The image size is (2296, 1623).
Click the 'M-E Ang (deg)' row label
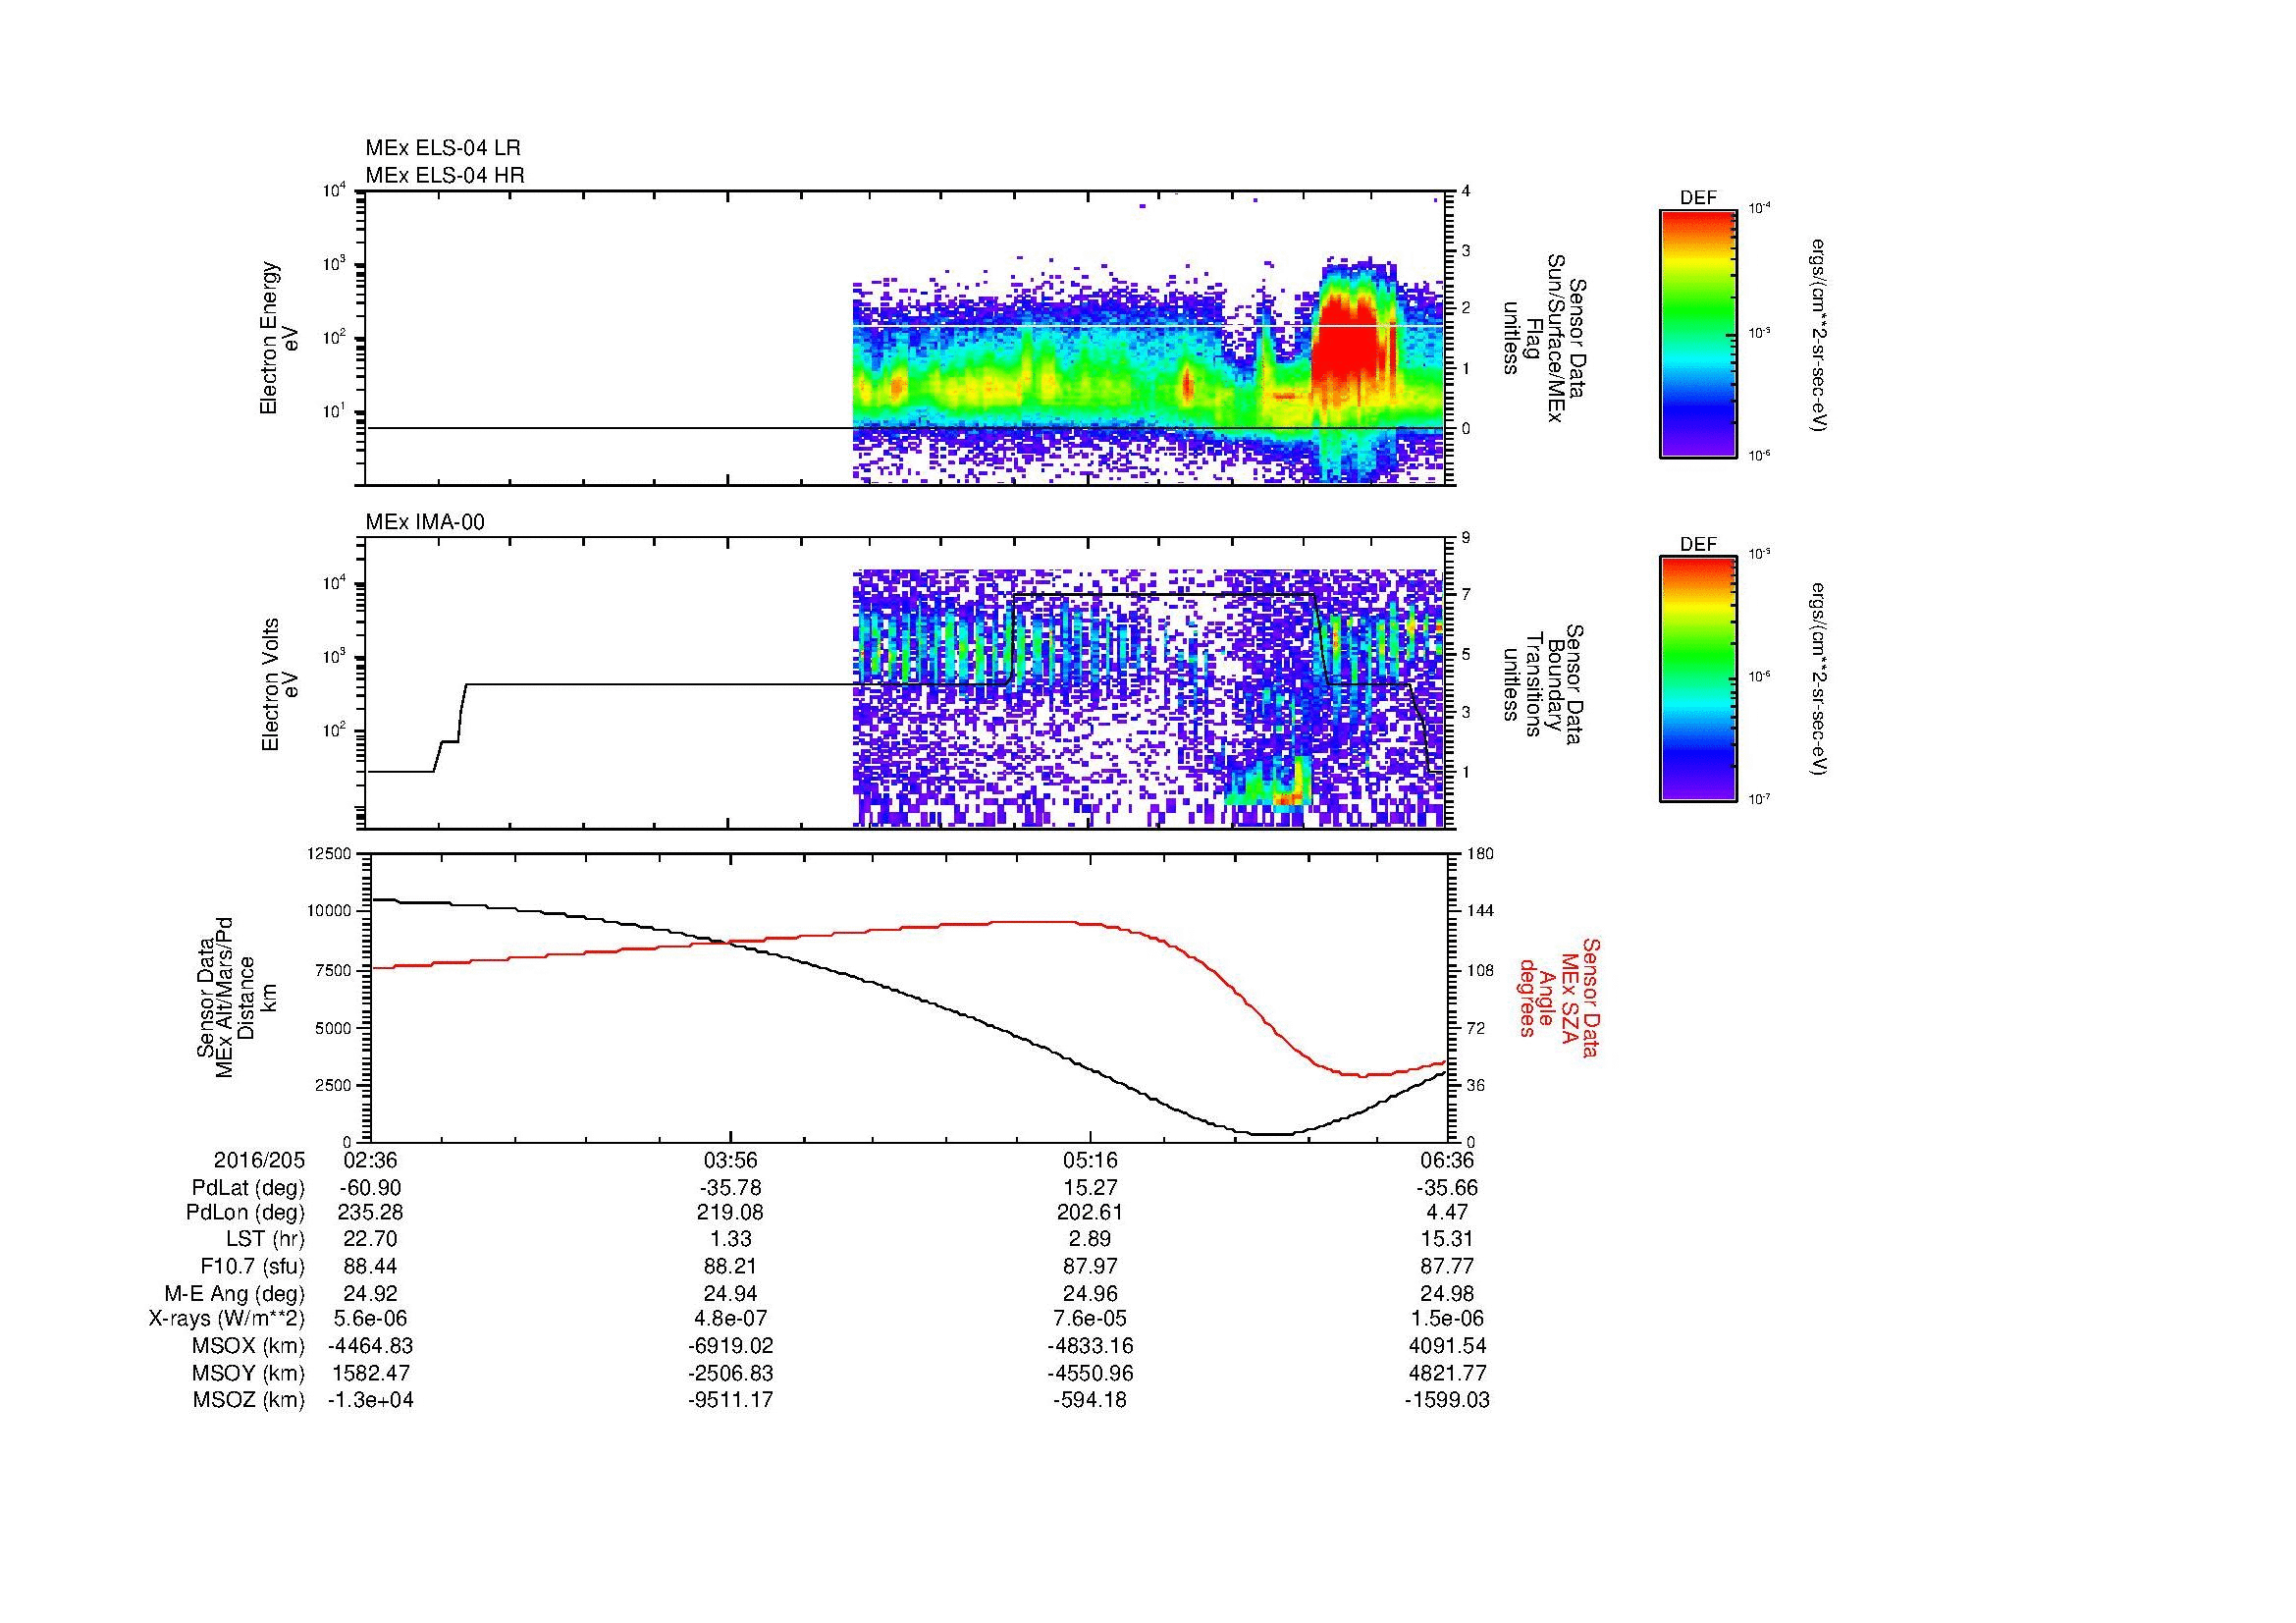tap(235, 1294)
